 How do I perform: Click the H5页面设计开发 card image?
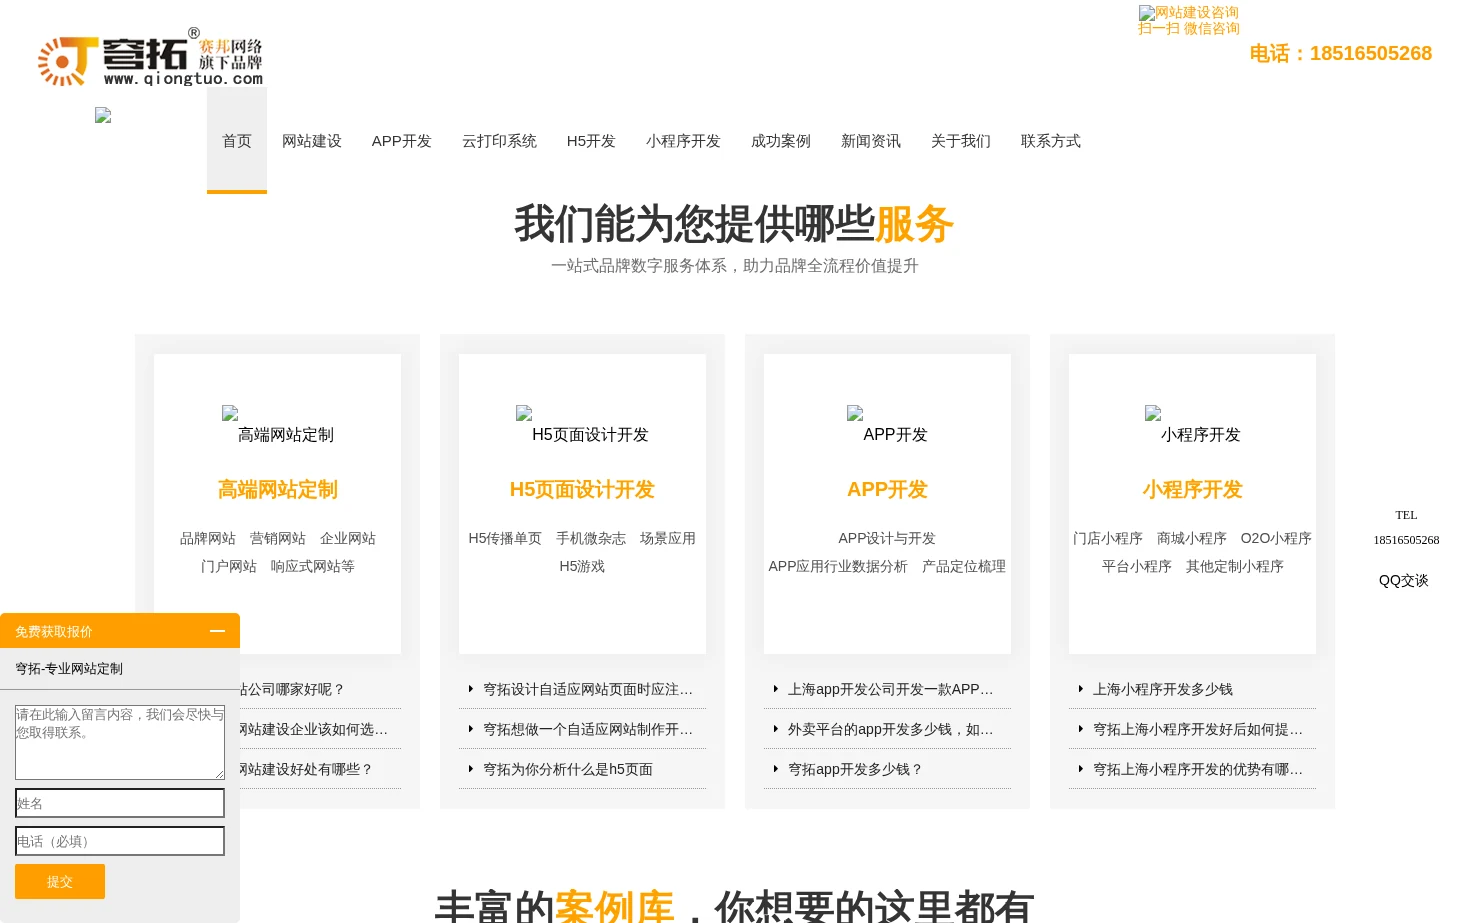pos(582,425)
